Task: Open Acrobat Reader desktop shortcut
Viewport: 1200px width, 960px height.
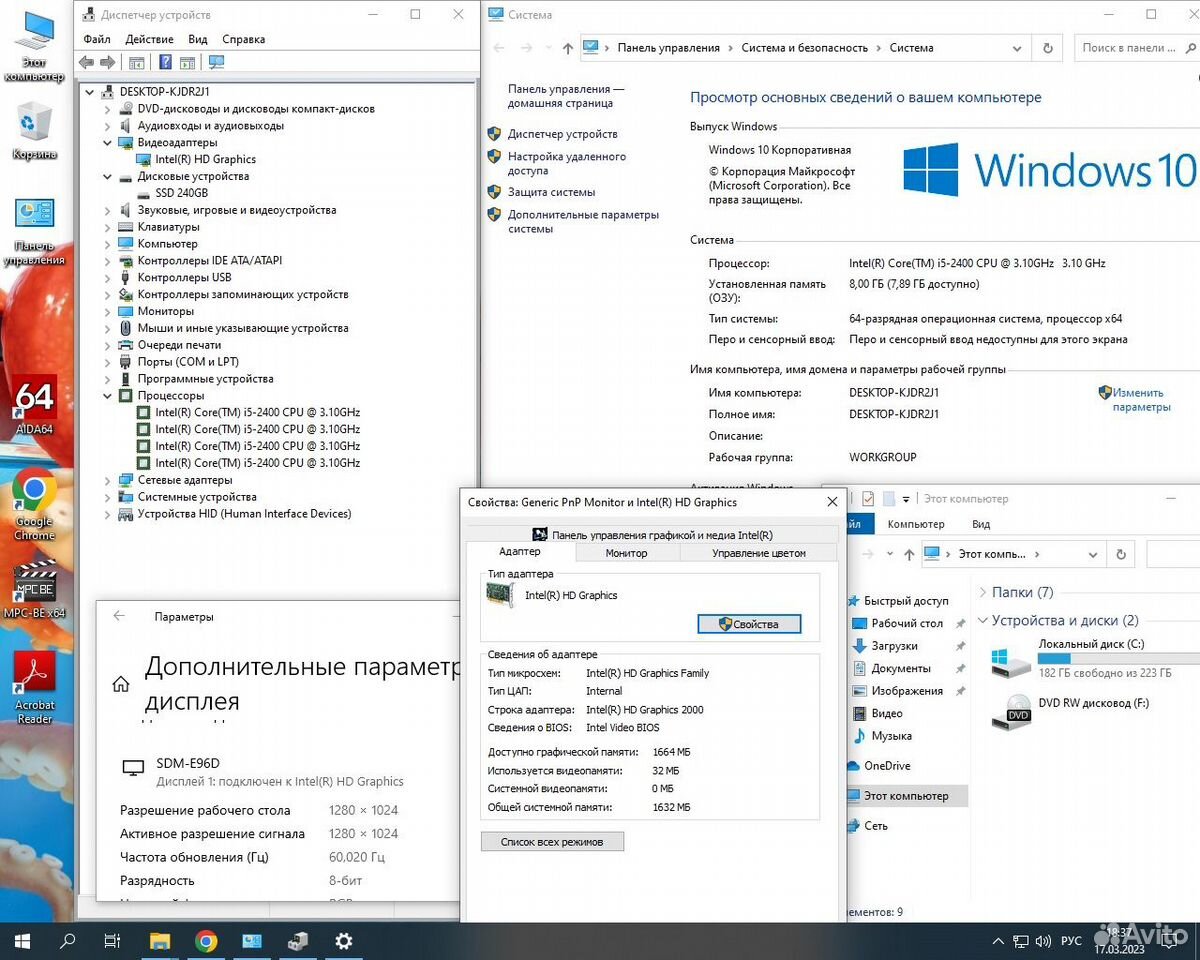Action: pyautogui.click(x=34, y=688)
